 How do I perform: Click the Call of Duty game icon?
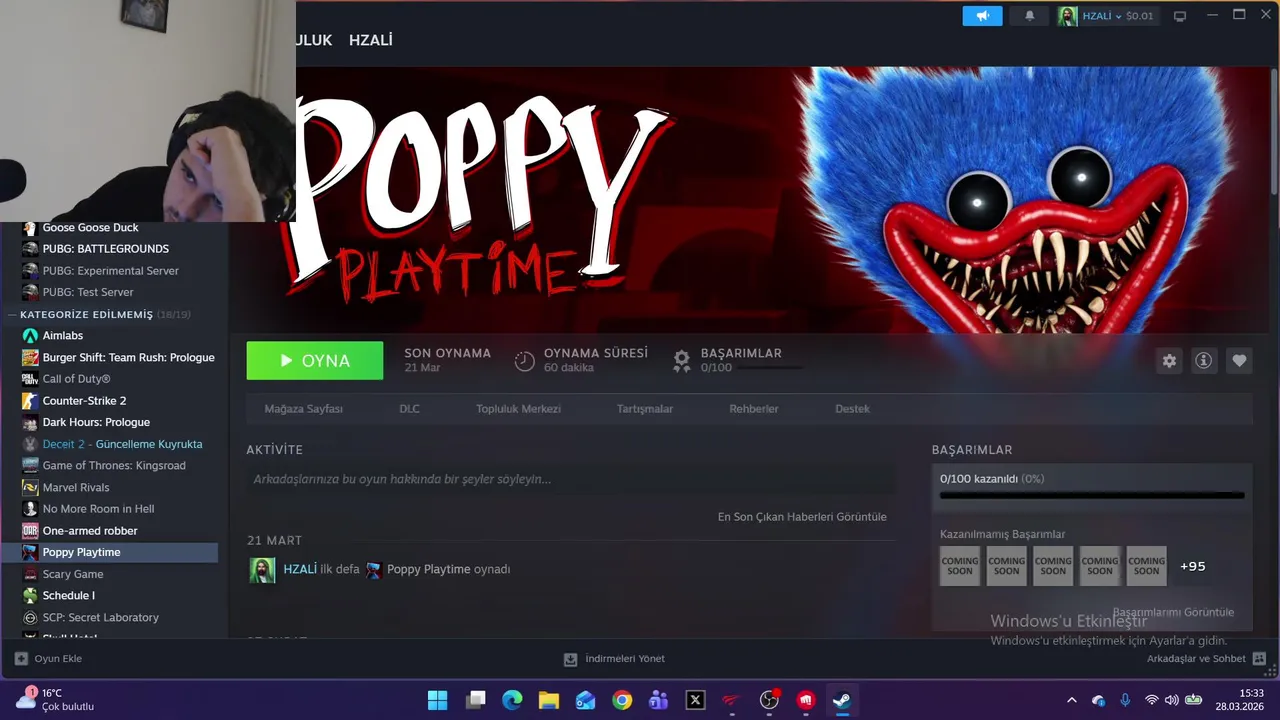[30, 379]
